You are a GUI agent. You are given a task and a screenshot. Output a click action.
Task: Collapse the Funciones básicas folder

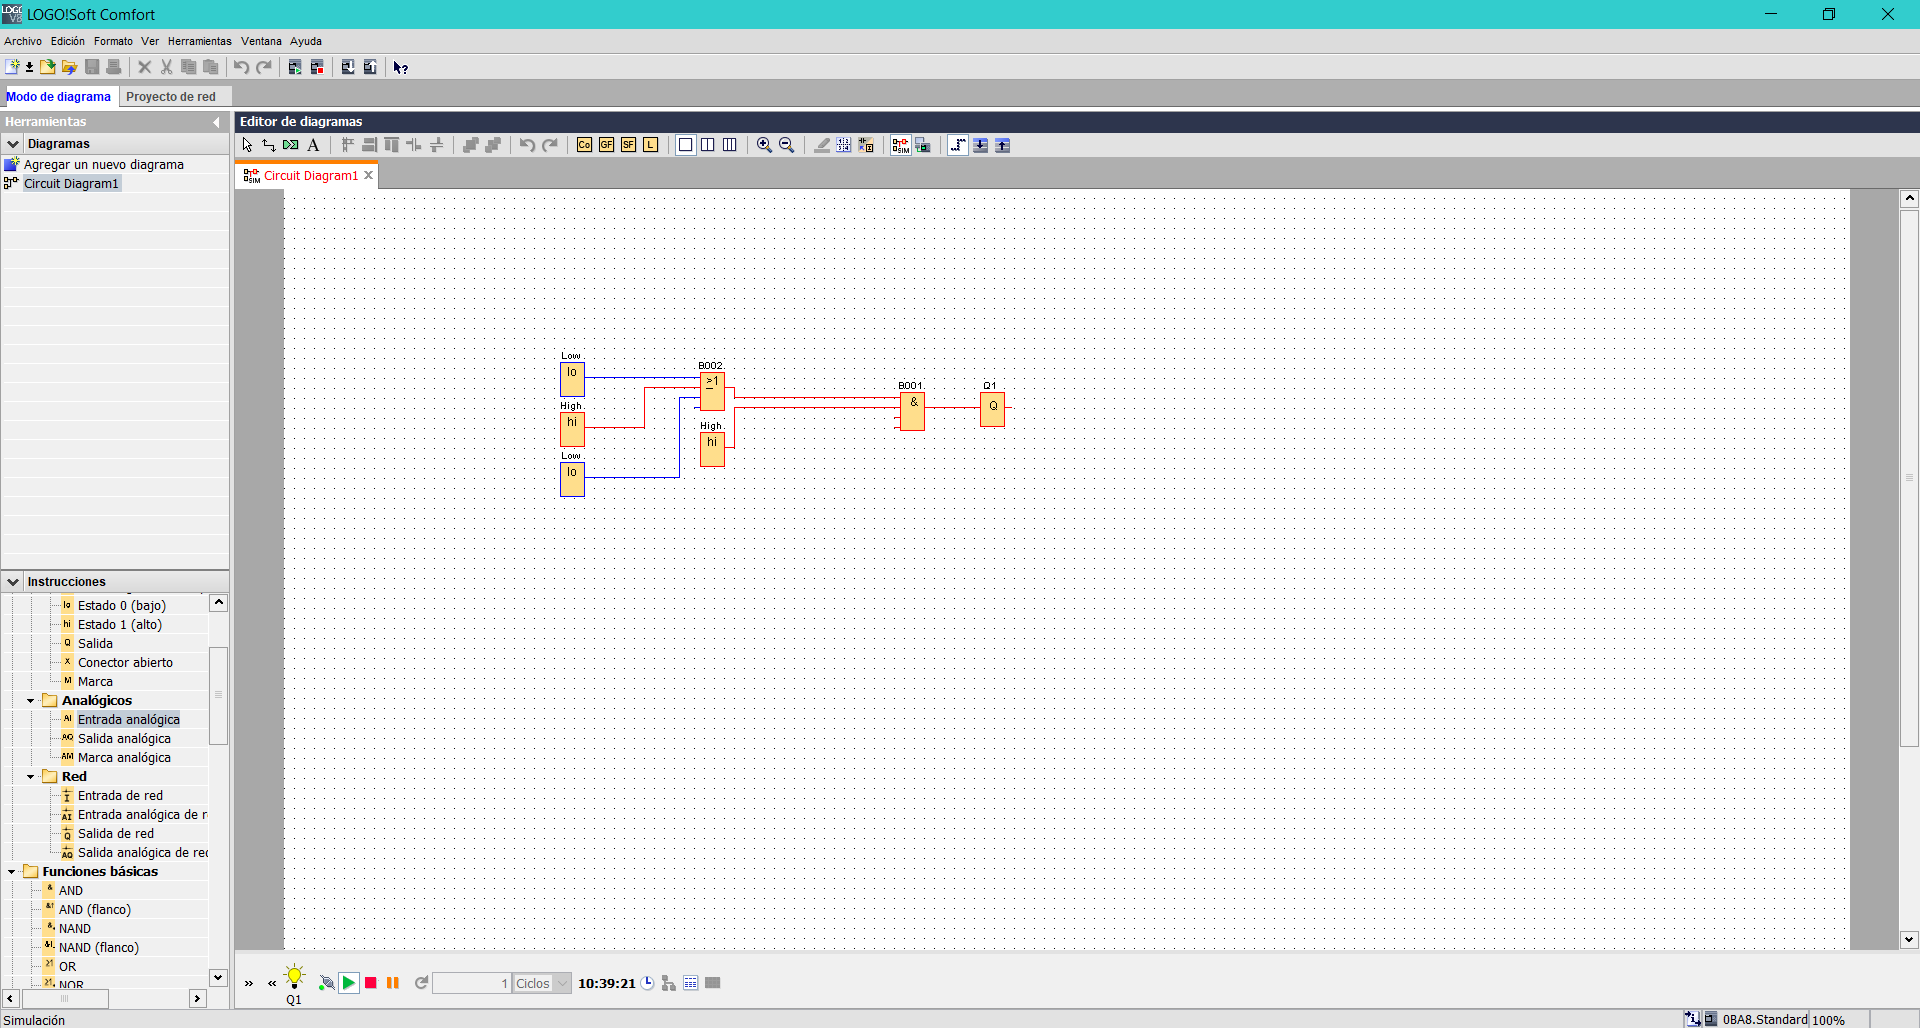(11, 872)
